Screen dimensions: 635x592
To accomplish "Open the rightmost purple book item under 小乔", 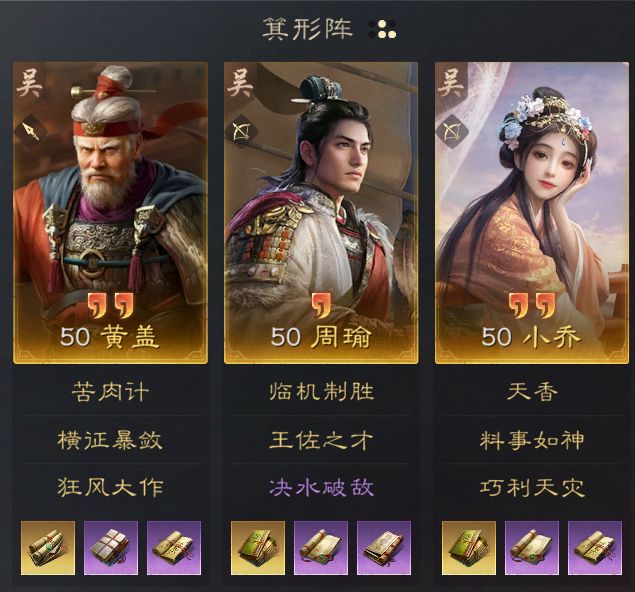I will point(595,548).
